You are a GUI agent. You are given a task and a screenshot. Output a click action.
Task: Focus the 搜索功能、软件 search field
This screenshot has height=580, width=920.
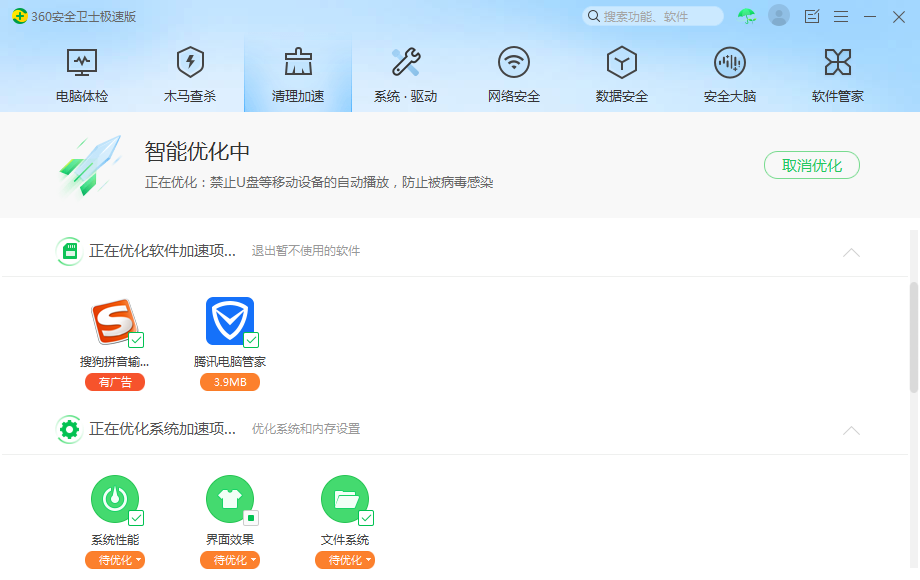coord(652,16)
